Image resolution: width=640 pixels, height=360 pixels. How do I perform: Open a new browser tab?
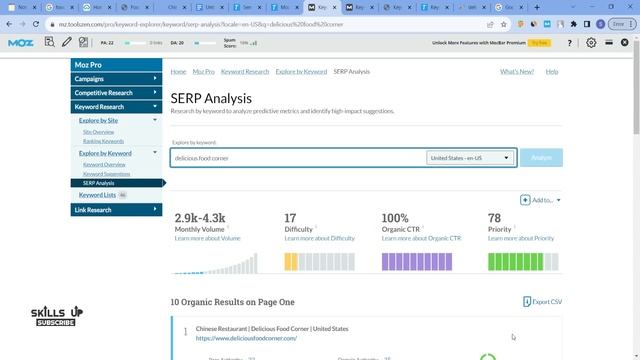537,7
